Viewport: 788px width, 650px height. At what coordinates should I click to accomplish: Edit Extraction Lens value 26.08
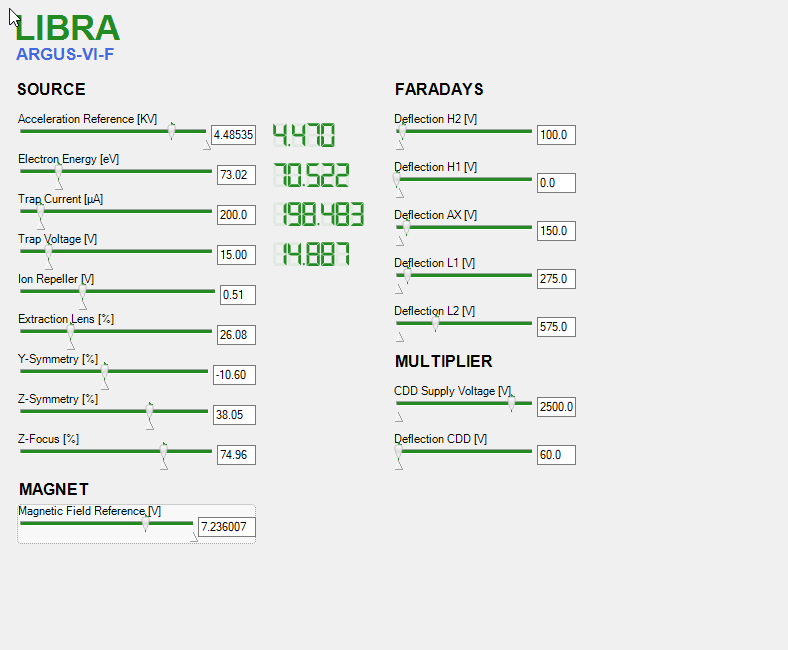[236, 335]
